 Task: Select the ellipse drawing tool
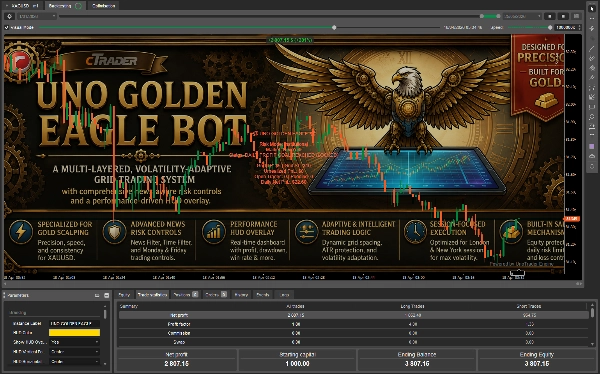tap(592, 117)
